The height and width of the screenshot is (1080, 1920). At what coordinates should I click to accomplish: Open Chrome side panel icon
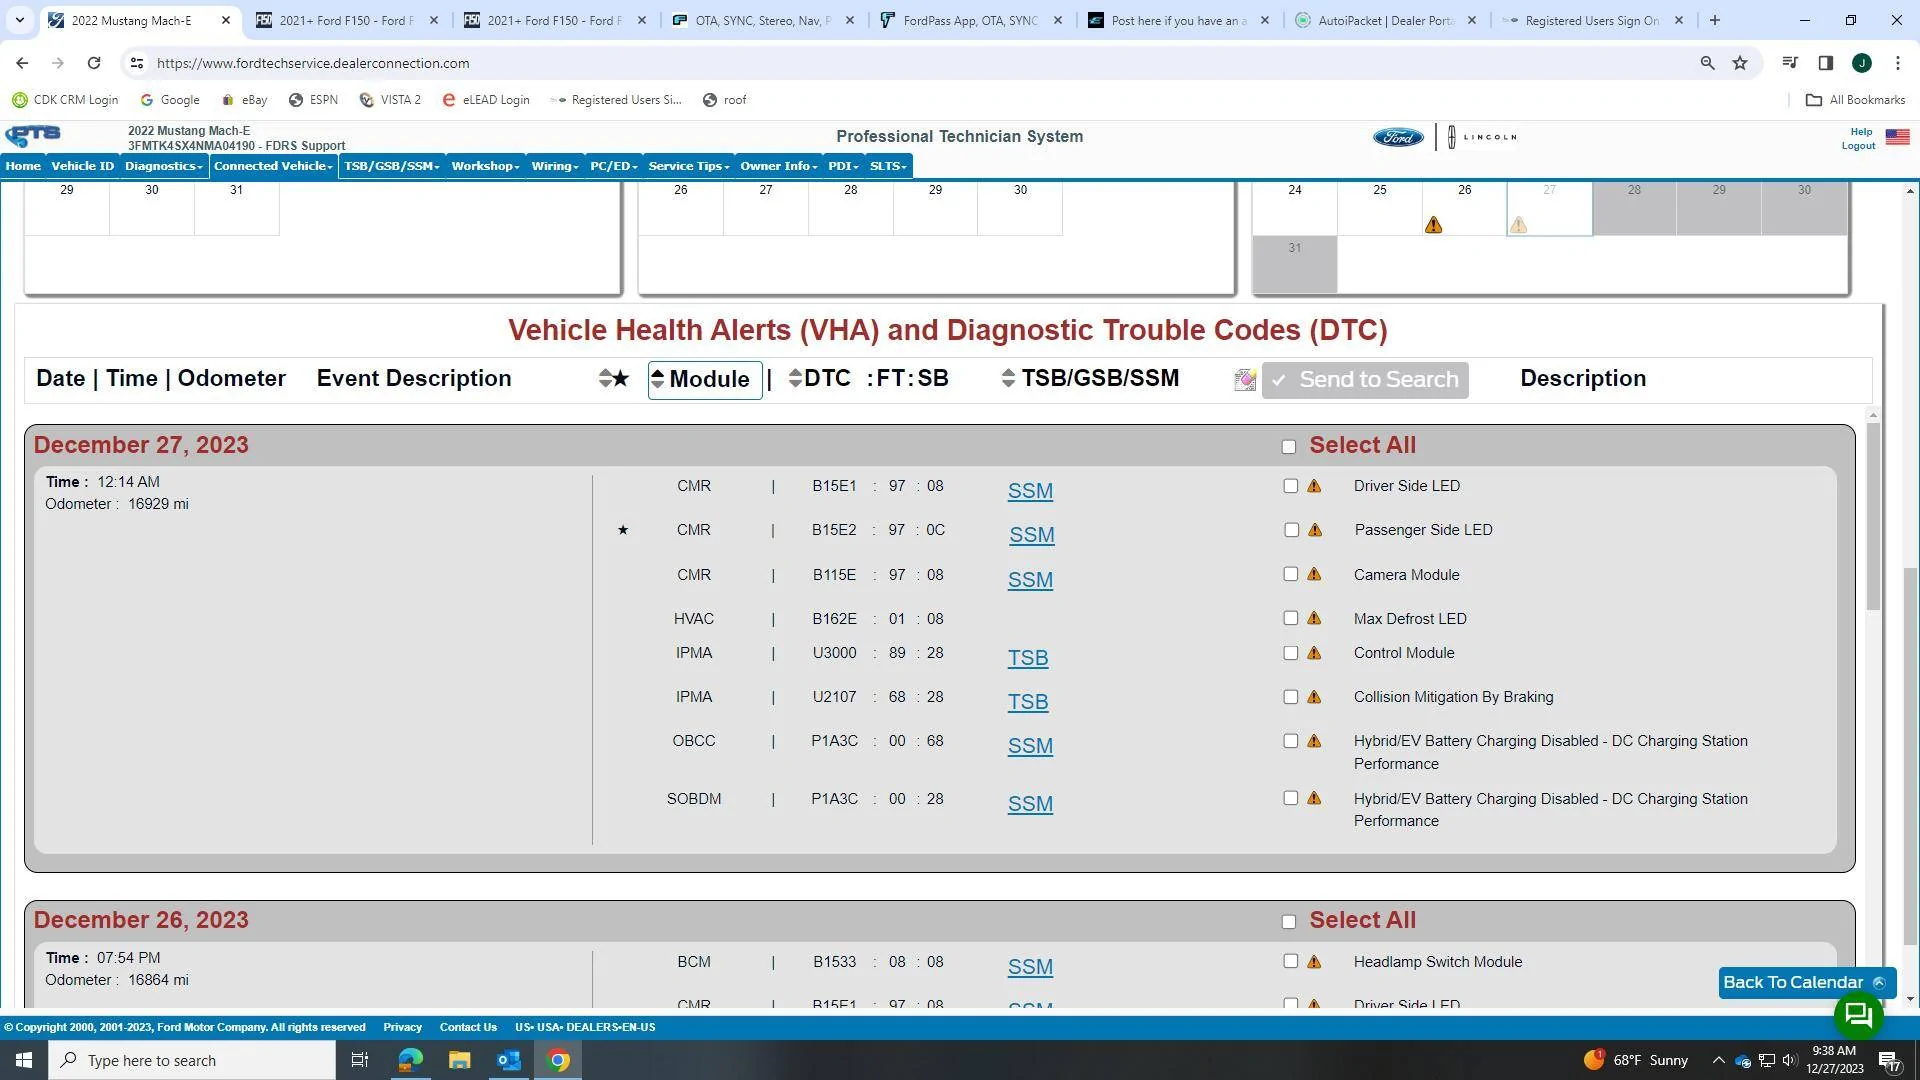click(x=1825, y=63)
